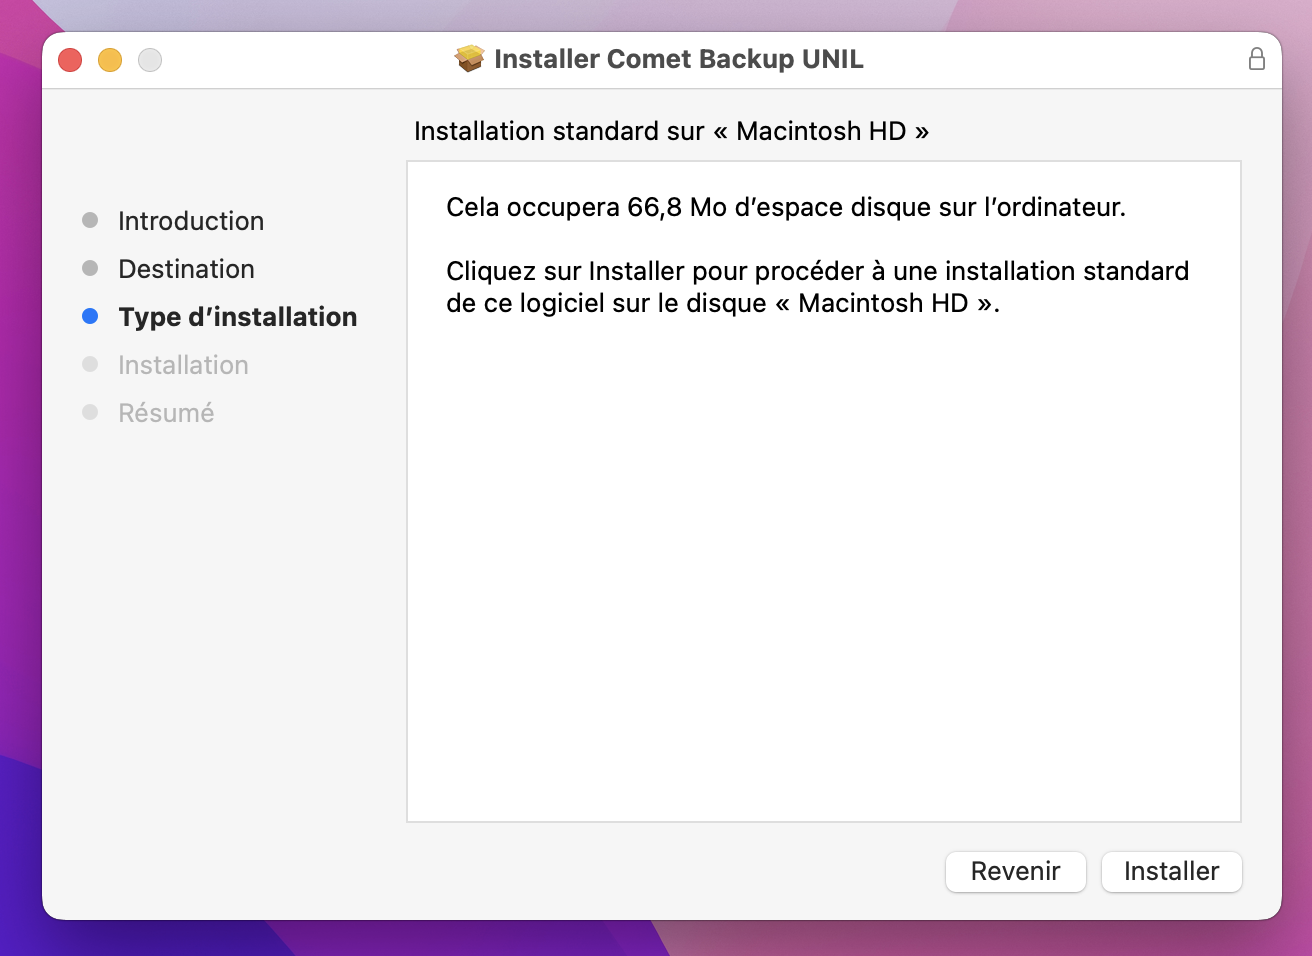Click the window title Installer Comet Backup UNIL
This screenshot has height=956, width=1312.
tap(678, 59)
